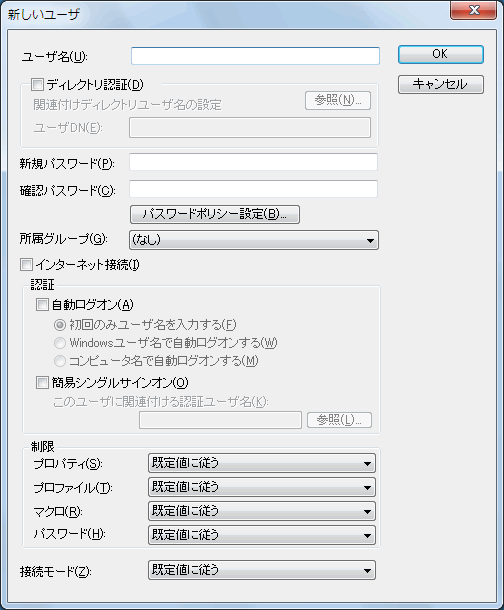Focus the ユーザ名 input field
504x610 pixels.
click(255, 56)
